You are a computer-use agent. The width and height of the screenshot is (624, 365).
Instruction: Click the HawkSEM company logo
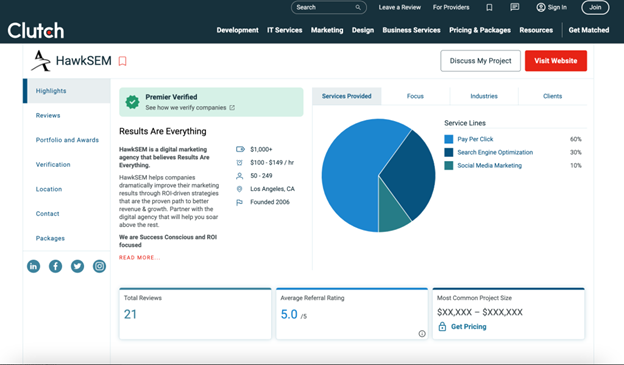41,61
